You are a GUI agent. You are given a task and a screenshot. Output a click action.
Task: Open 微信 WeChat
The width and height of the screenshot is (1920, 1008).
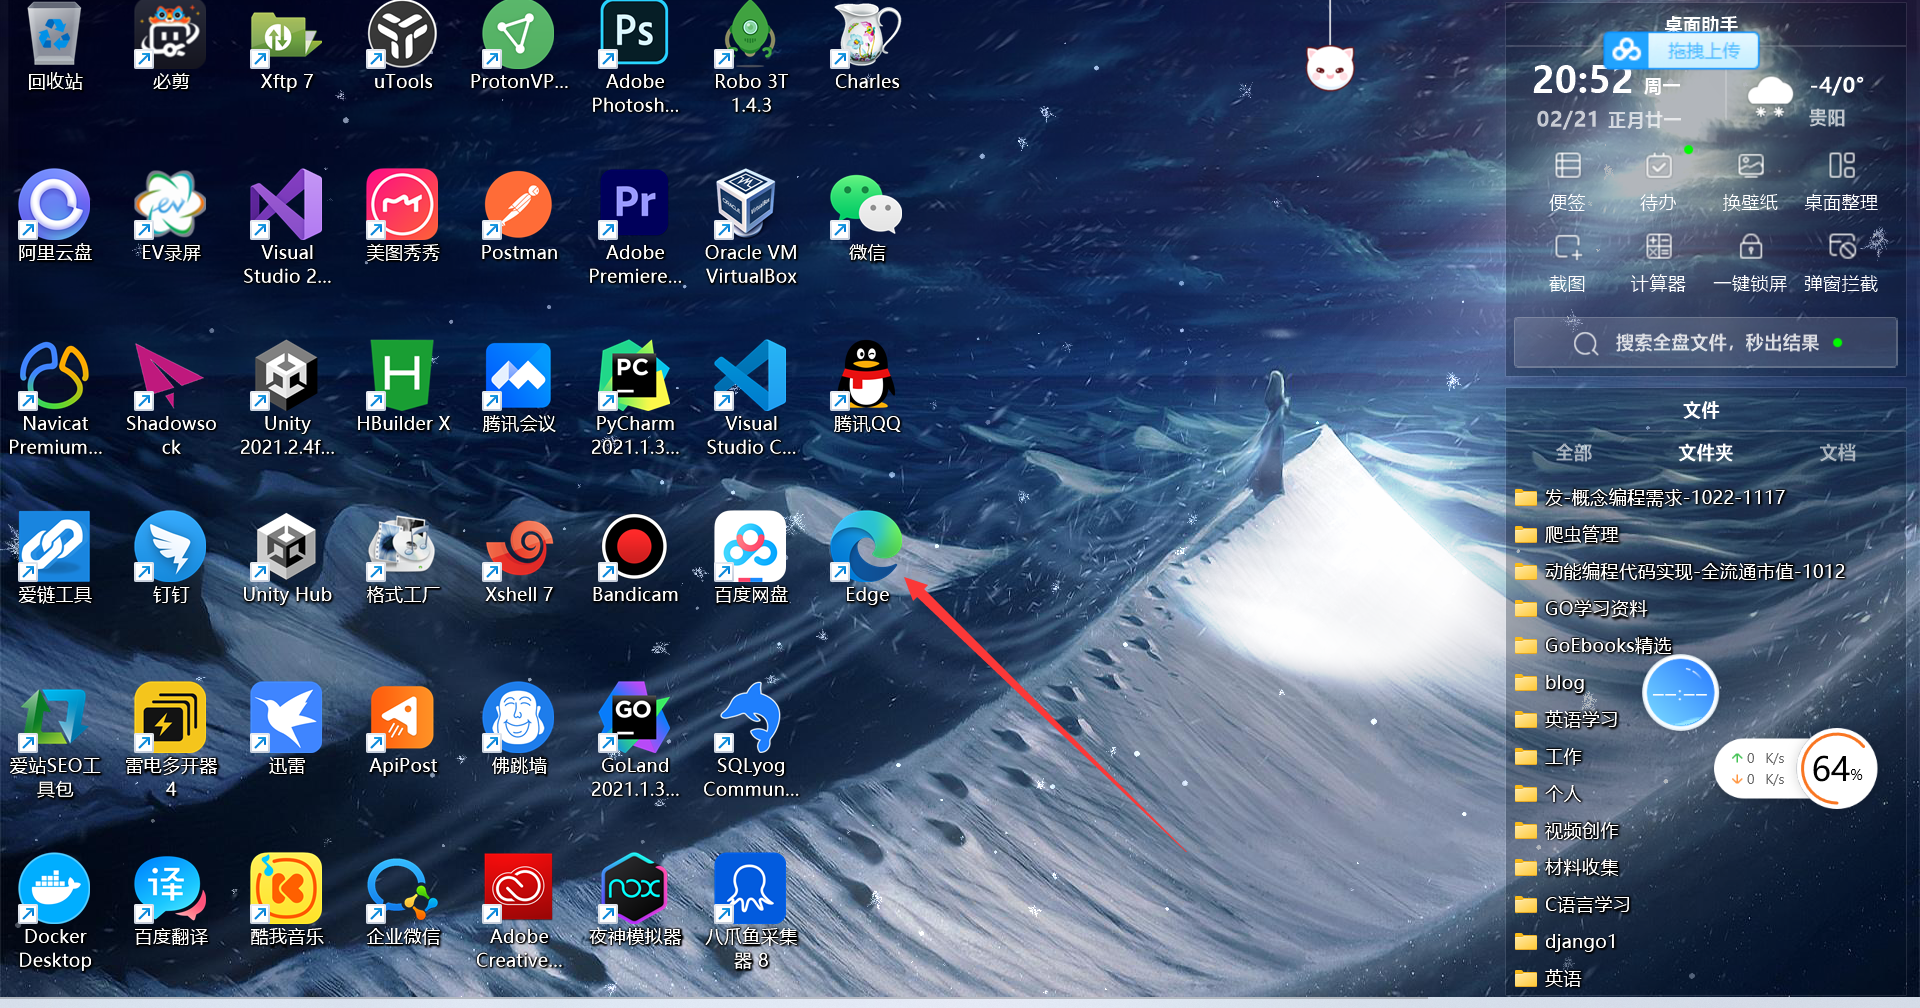tap(864, 205)
